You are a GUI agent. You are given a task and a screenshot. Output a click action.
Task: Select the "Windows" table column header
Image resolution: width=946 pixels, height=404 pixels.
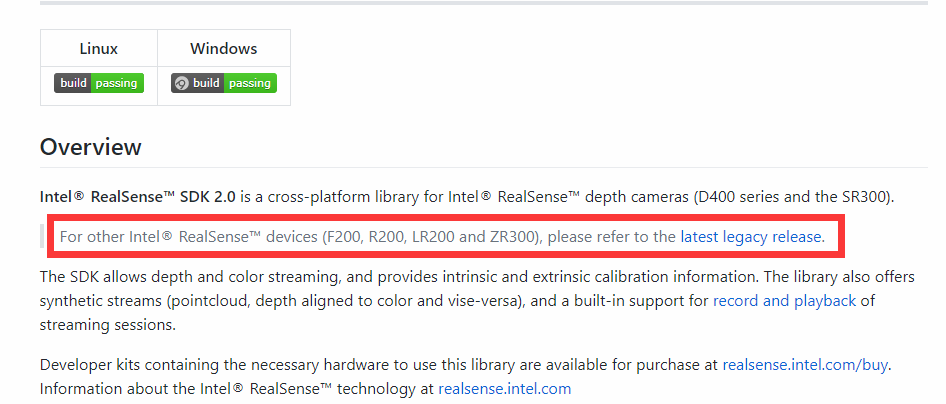(x=223, y=48)
